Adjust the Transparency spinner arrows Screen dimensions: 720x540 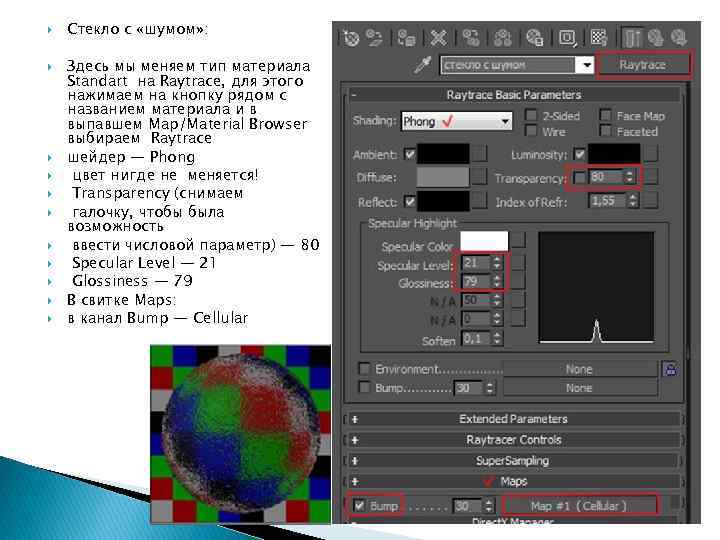[x=629, y=177]
